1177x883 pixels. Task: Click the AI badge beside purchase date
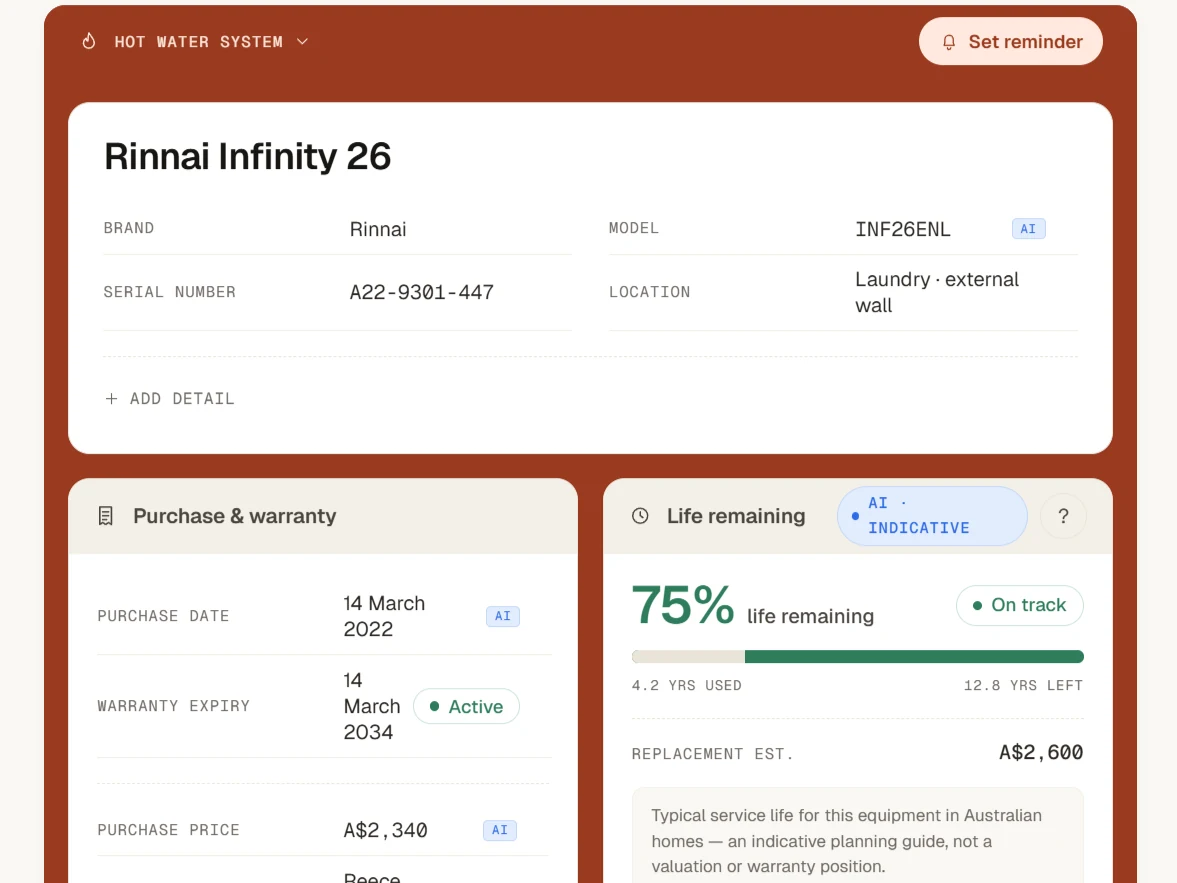tap(503, 616)
